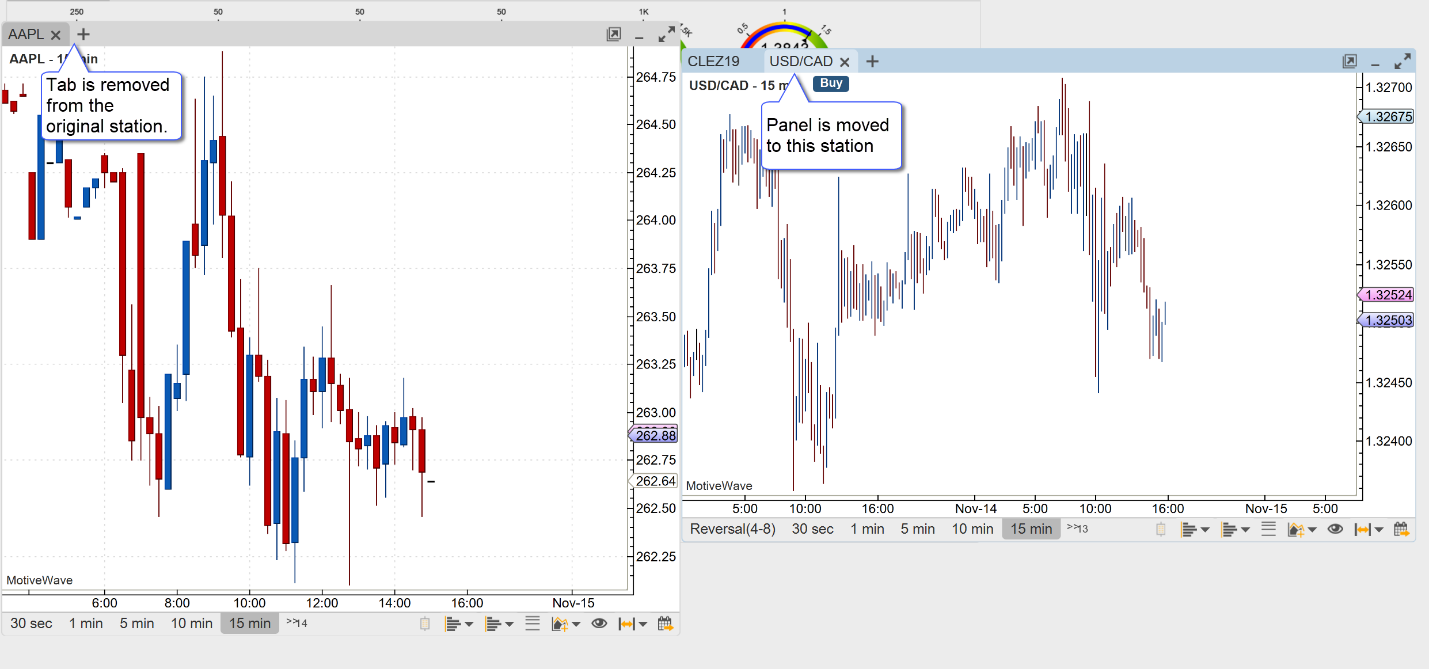
Task: Click the horizontal lines icon on USD/CAD chart
Action: (x=1269, y=529)
